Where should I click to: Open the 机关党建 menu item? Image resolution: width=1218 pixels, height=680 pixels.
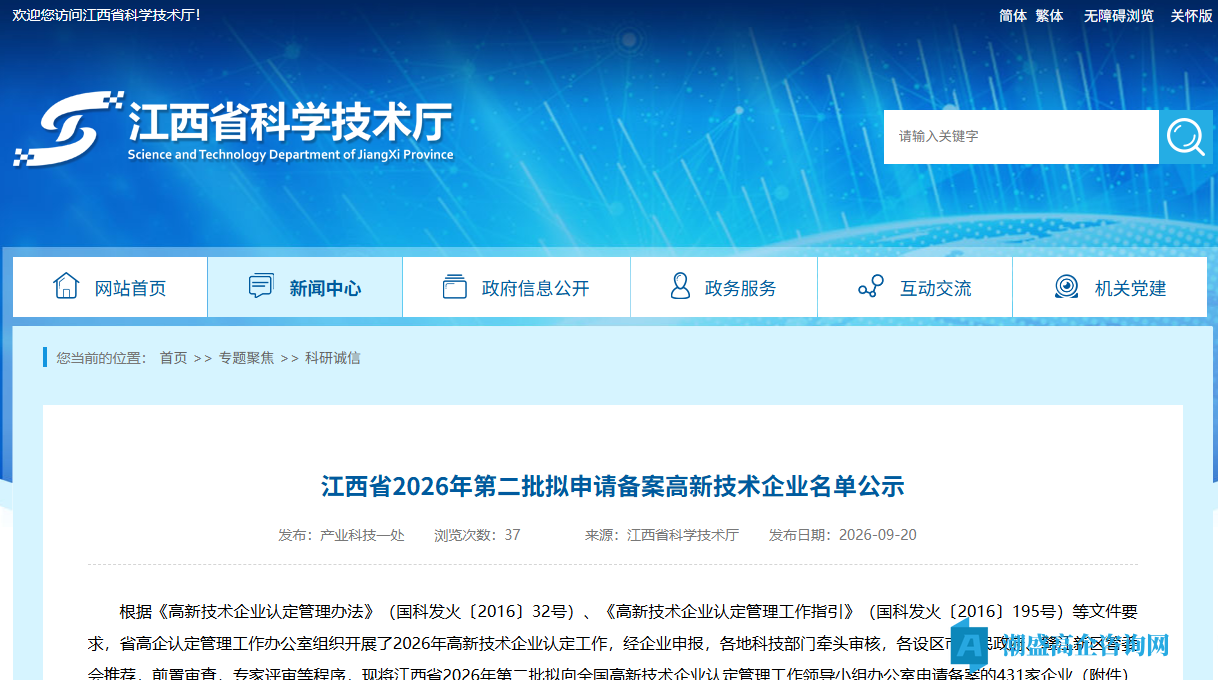tap(1110, 287)
